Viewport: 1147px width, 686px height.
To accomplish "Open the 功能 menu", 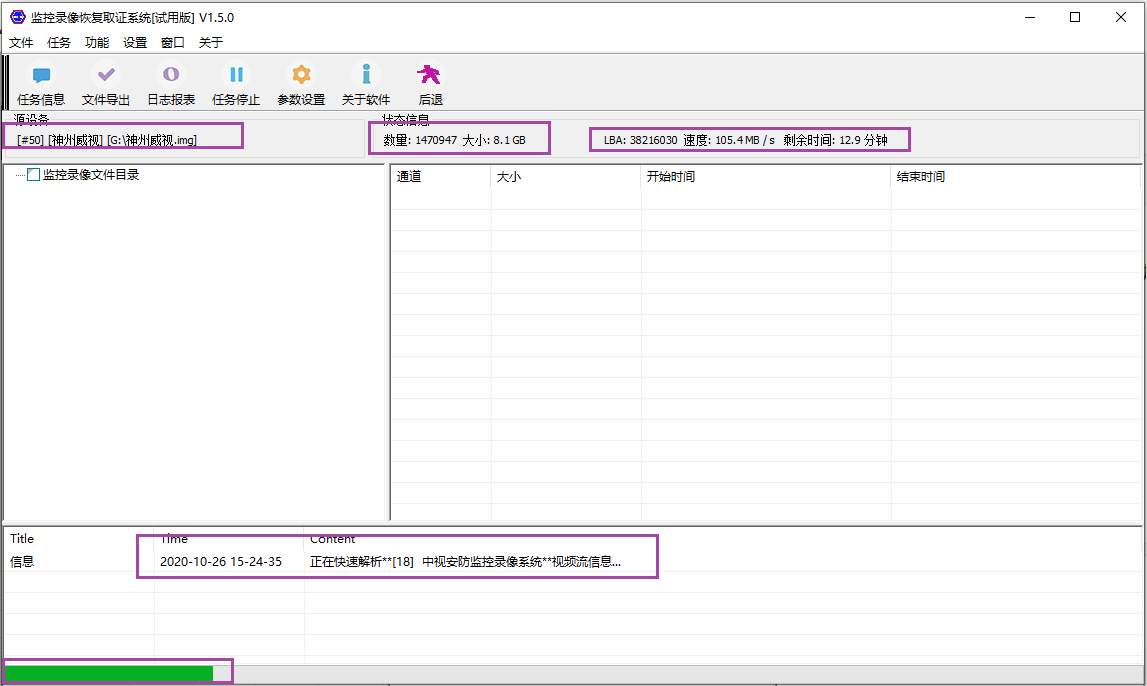I will coord(97,43).
